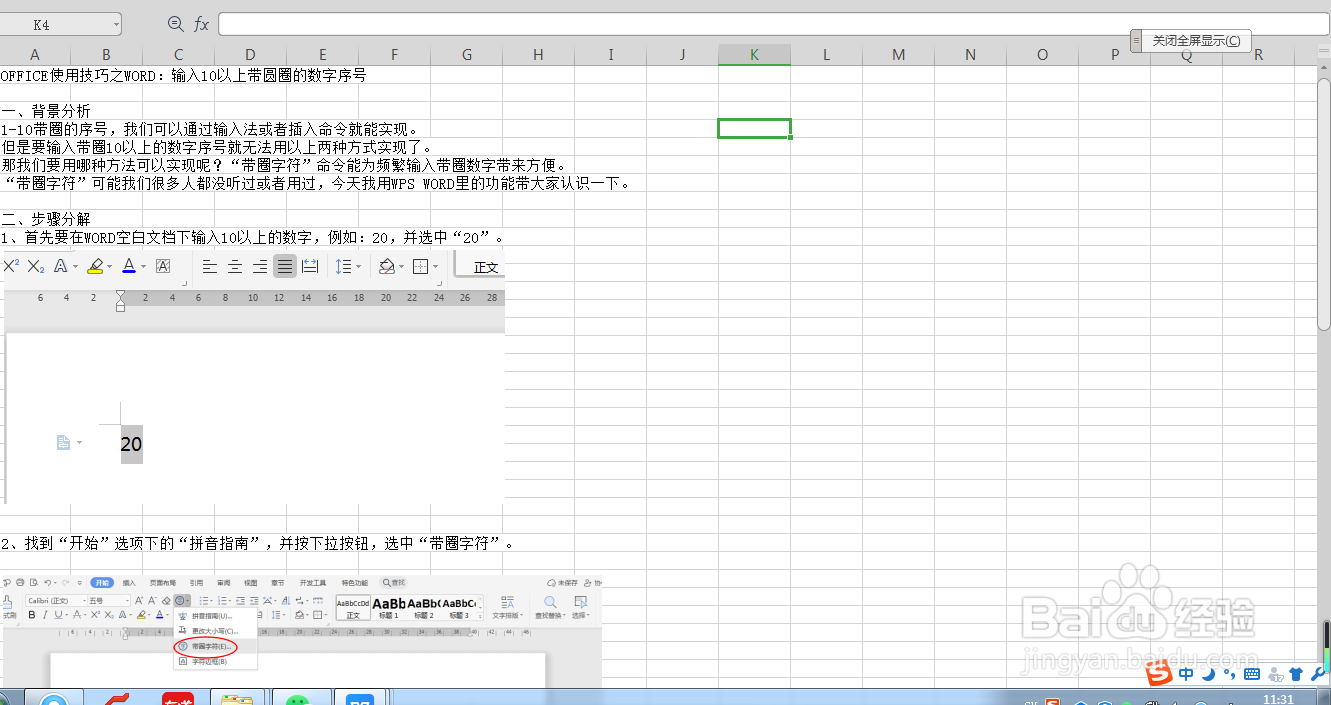
Task: Click the line starting '但是要输入带圈10以上'
Action: (217, 147)
